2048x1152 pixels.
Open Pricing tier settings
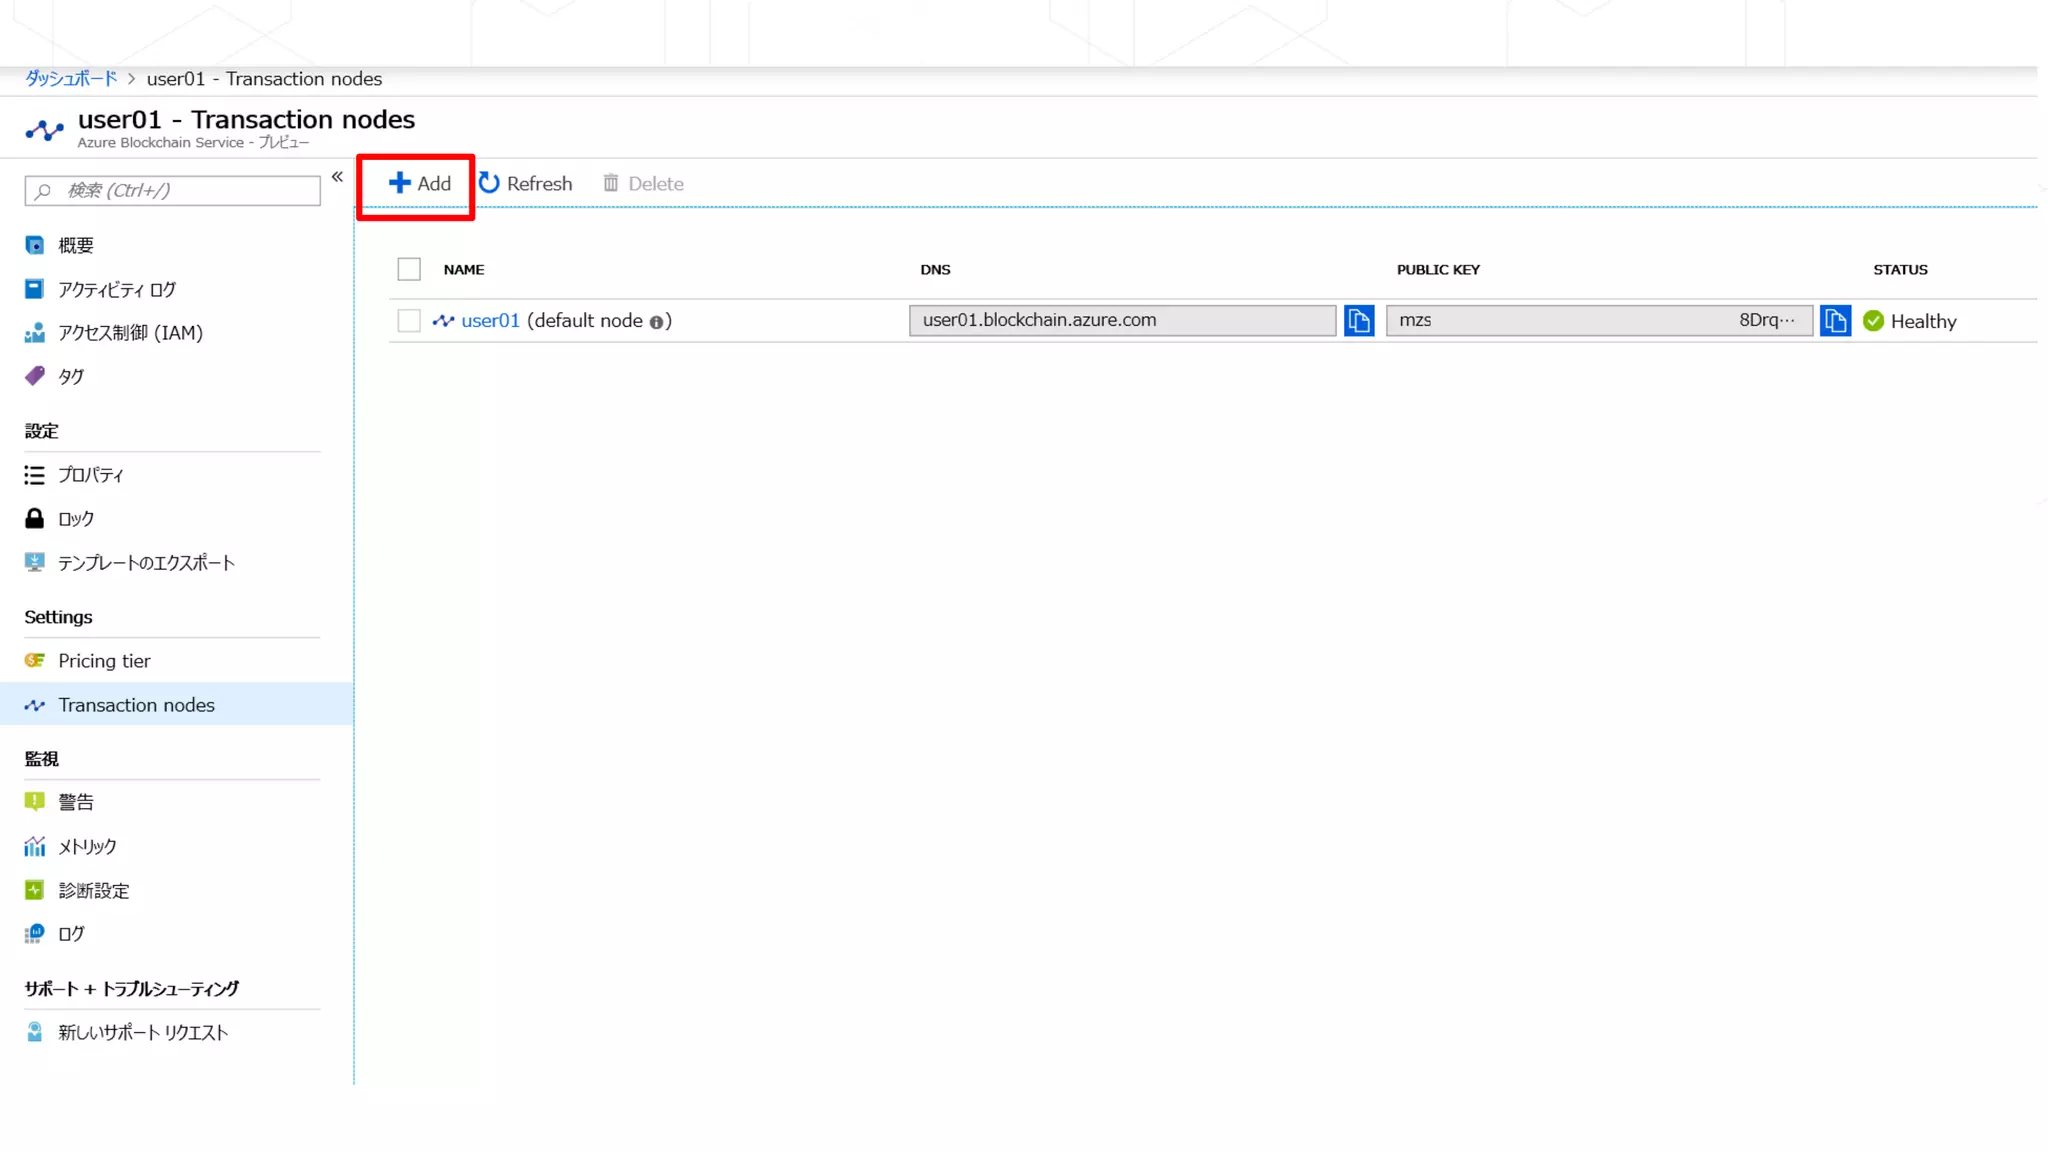point(104,661)
